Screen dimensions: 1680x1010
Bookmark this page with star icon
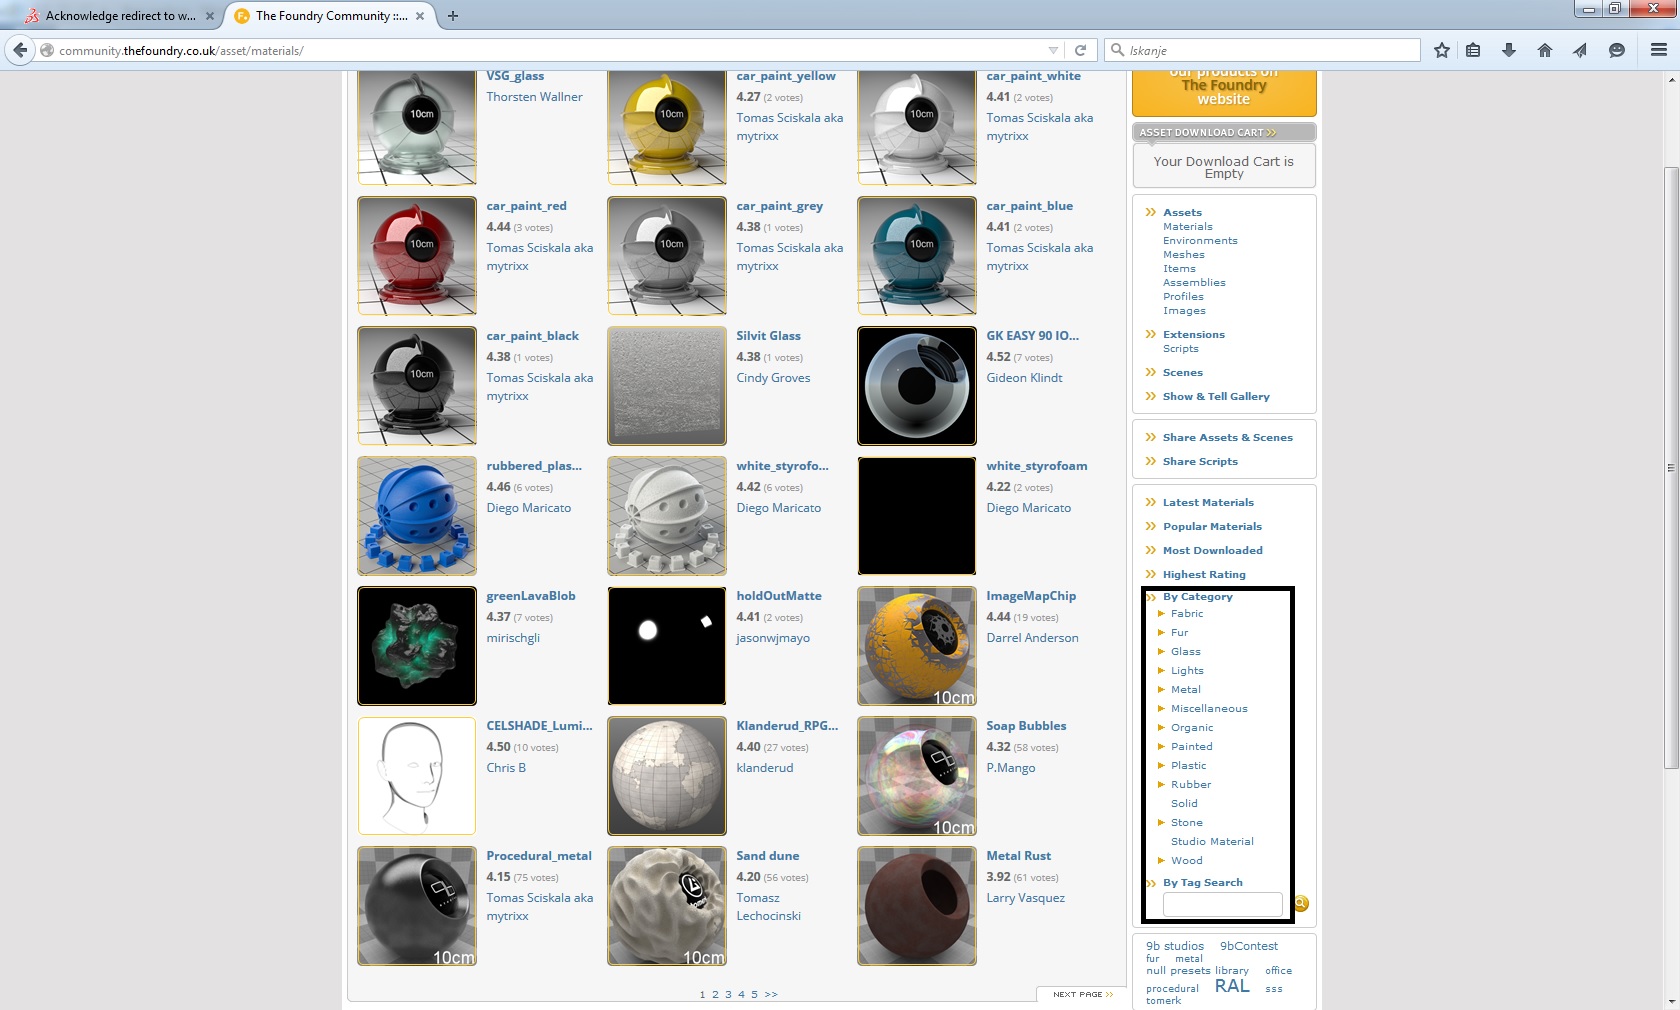point(1441,50)
